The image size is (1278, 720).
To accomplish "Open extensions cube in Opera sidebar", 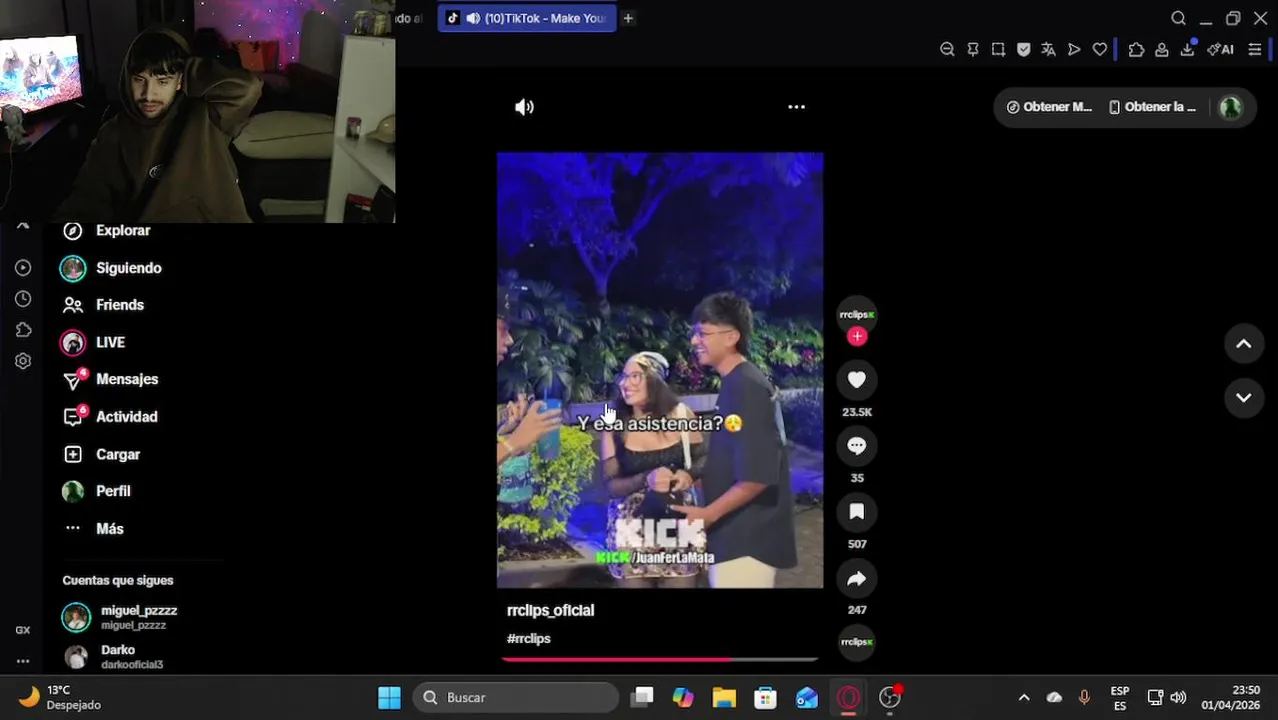I will 23,330.
